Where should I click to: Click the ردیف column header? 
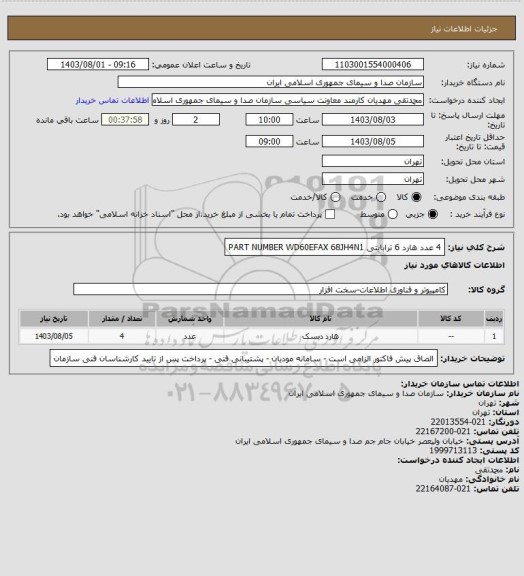(x=494, y=319)
